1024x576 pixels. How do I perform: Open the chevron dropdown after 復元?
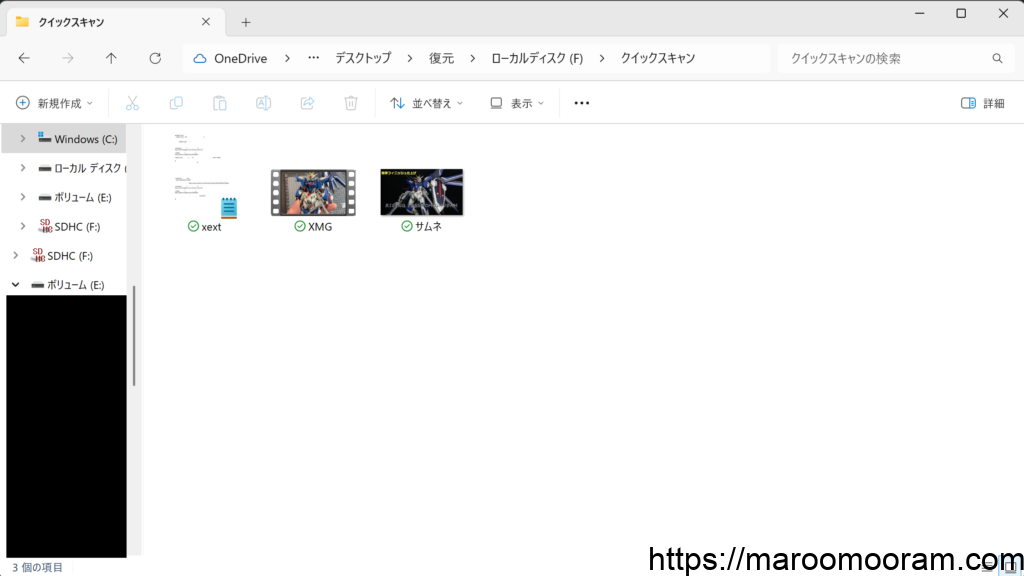tap(472, 58)
